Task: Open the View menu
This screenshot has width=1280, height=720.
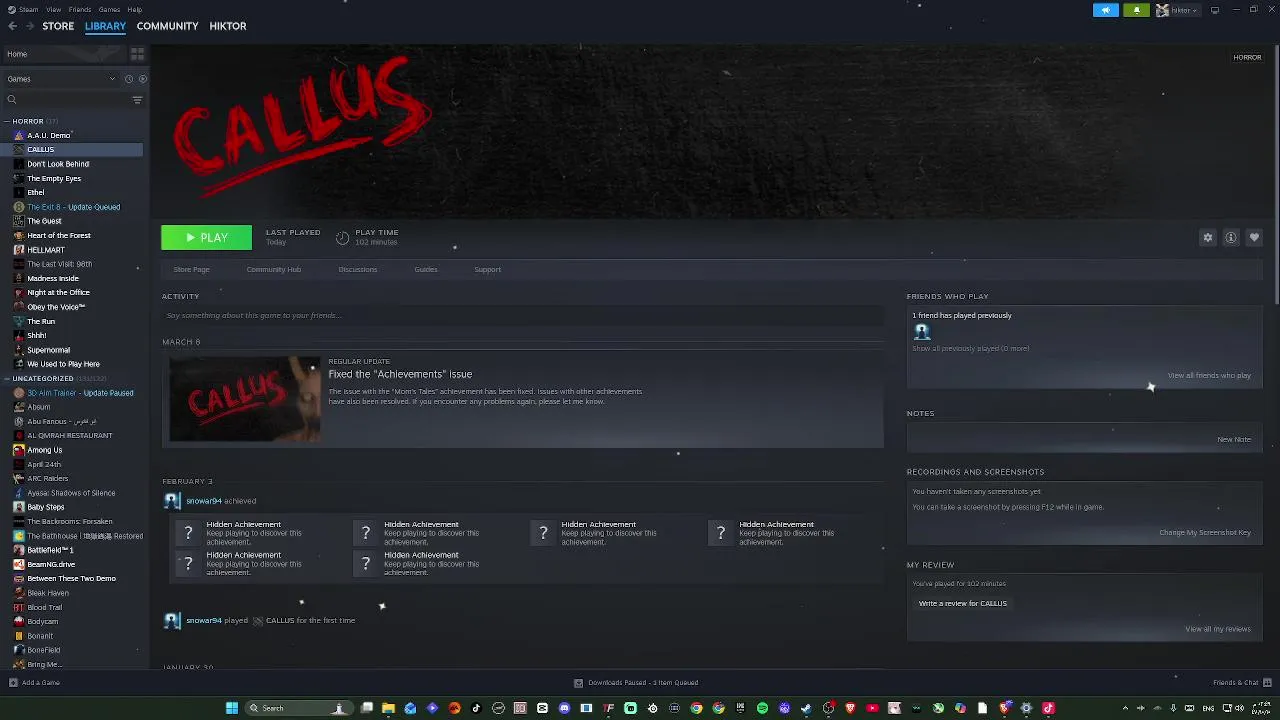Action: [x=53, y=10]
